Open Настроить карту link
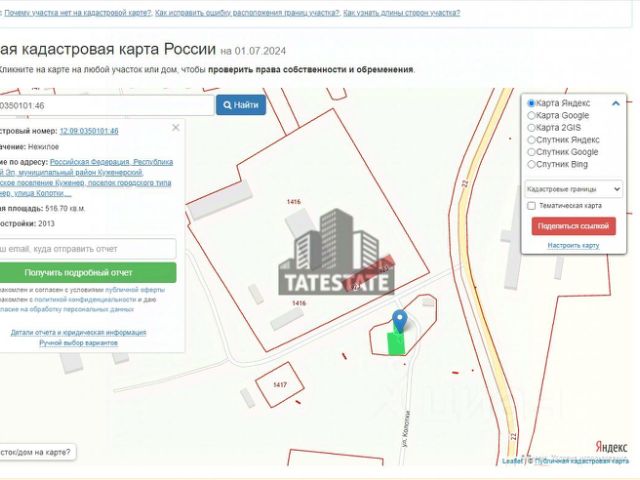640x480 pixels. 573,245
